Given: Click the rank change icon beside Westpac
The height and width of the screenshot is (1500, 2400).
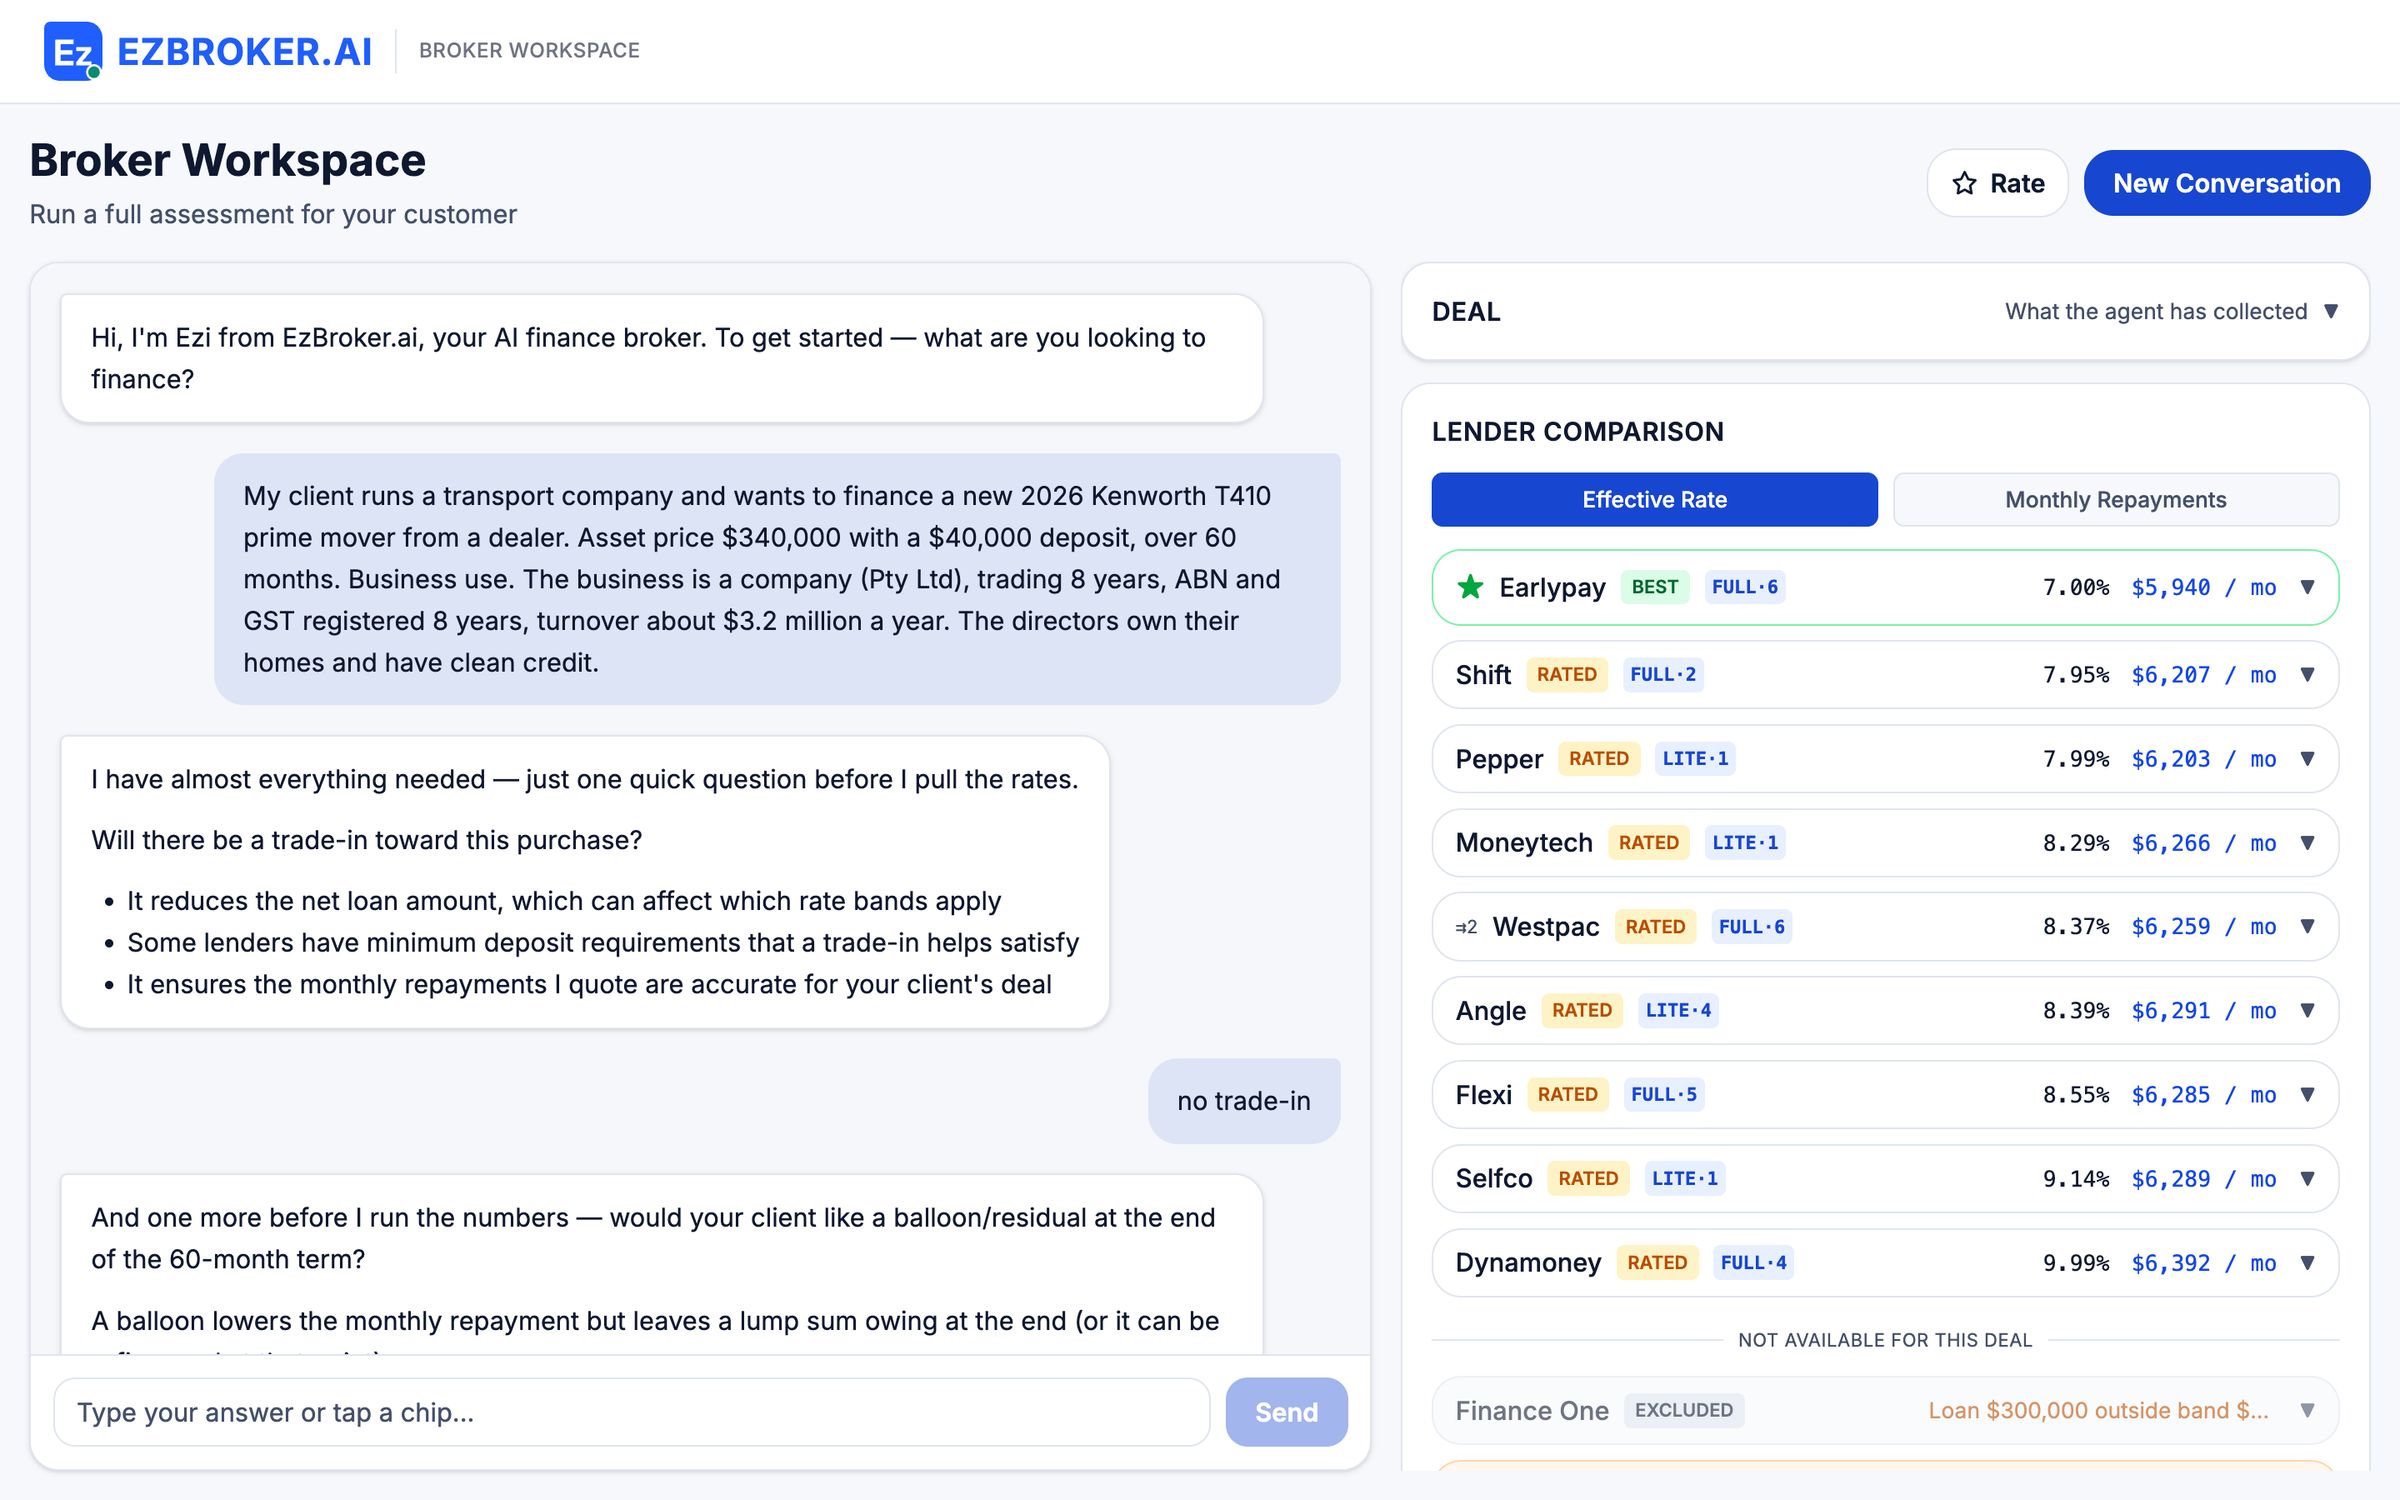Looking at the screenshot, I should click(x=1466, y=927).
